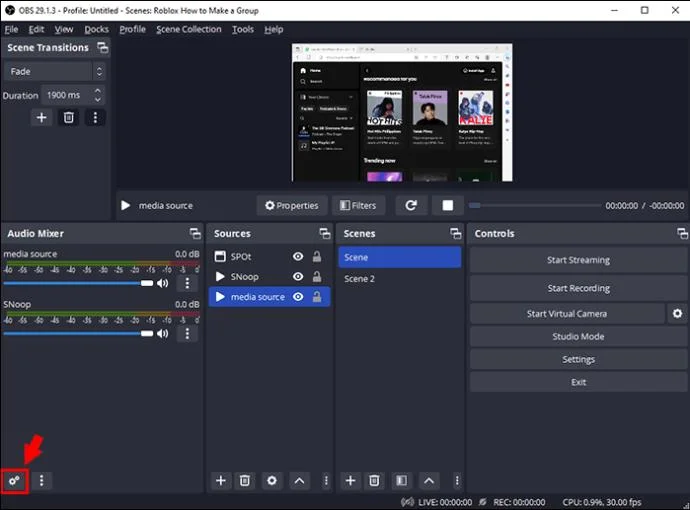Float the Audio Mixer dock
The width and height of the screenshot is (690, 510).
pos(195,234)
